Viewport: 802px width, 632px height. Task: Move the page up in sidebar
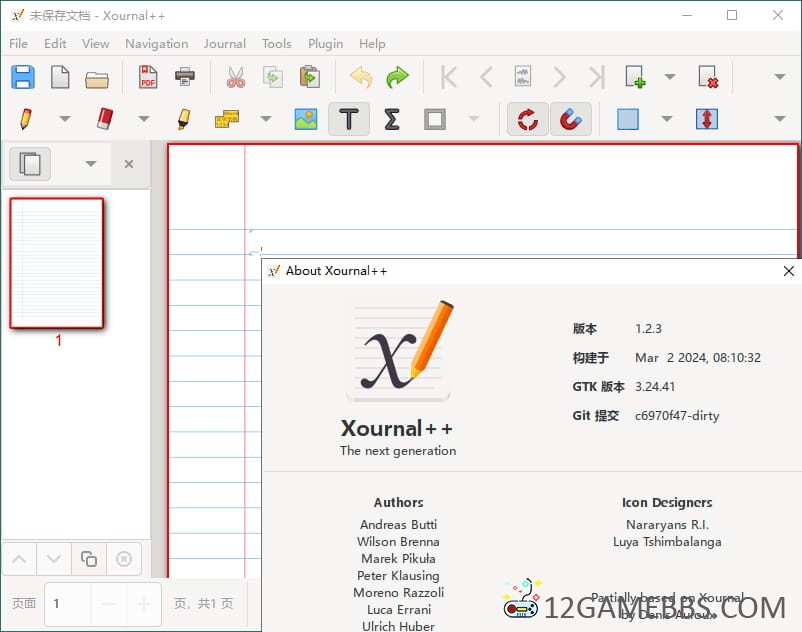(19, 559)
